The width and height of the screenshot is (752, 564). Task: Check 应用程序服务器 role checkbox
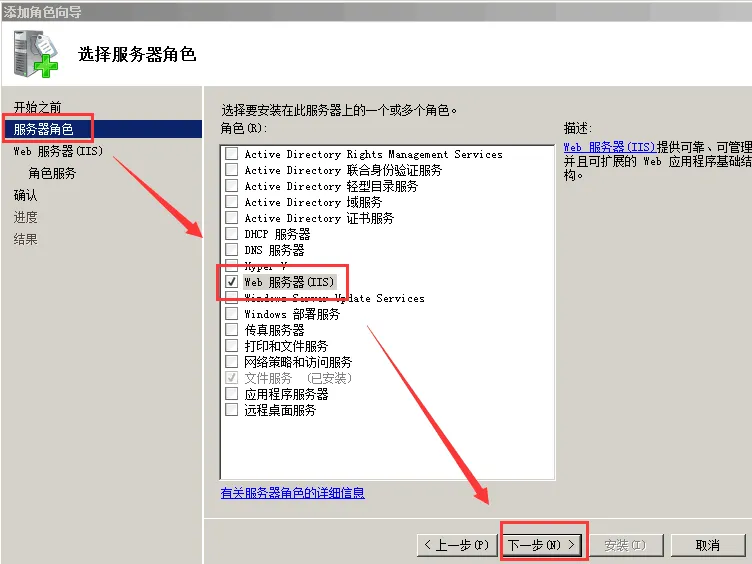pyautogui.click(x=232, y=394)
